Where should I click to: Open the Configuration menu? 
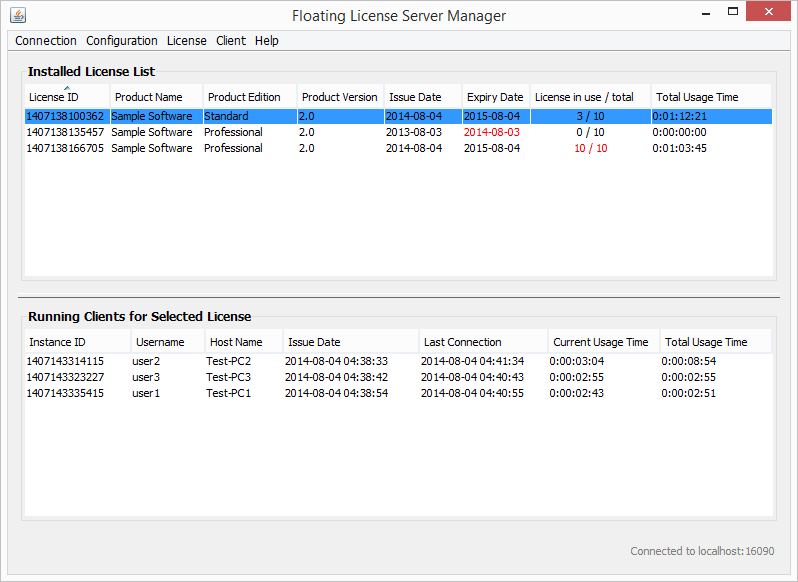[x=122, y=41]
